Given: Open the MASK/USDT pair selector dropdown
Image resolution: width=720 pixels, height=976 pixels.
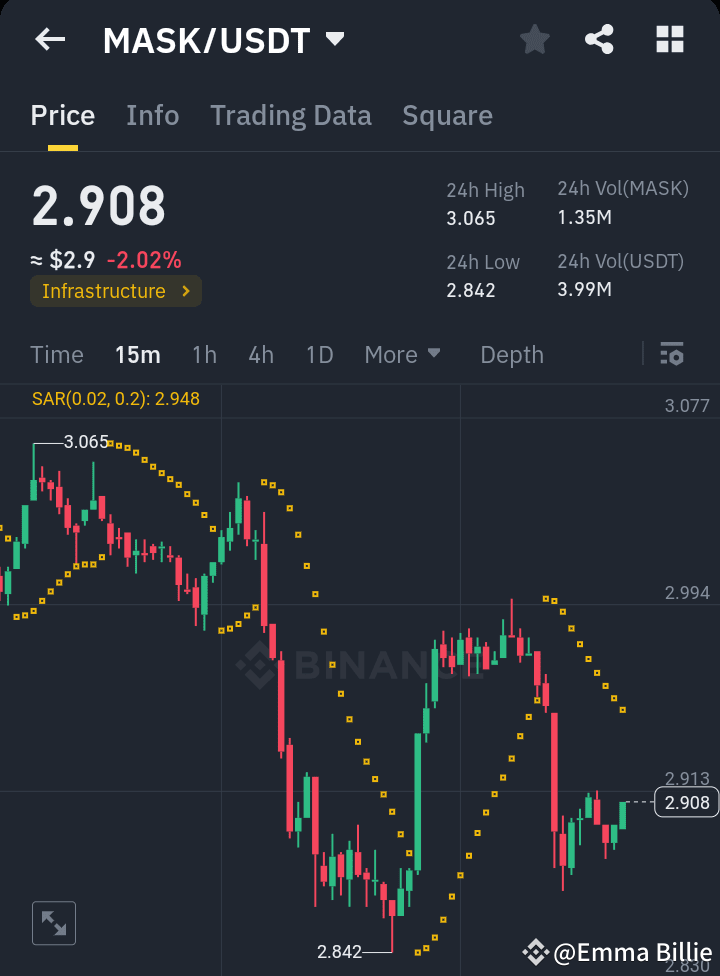Looking at the screenshot, I should click(222, 39).
